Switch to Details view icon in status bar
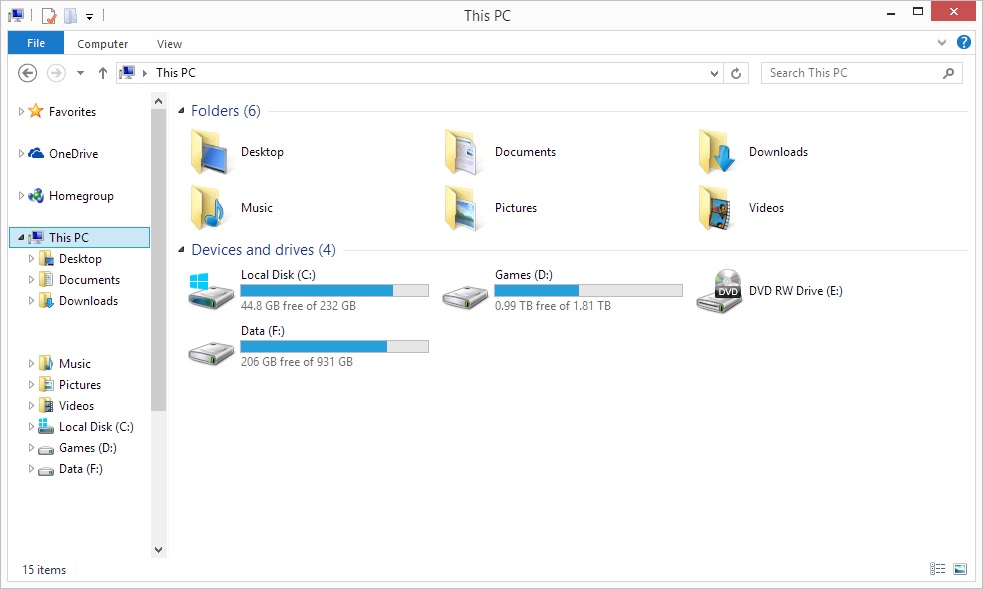 pyautogui.click(x=937, y=569)
